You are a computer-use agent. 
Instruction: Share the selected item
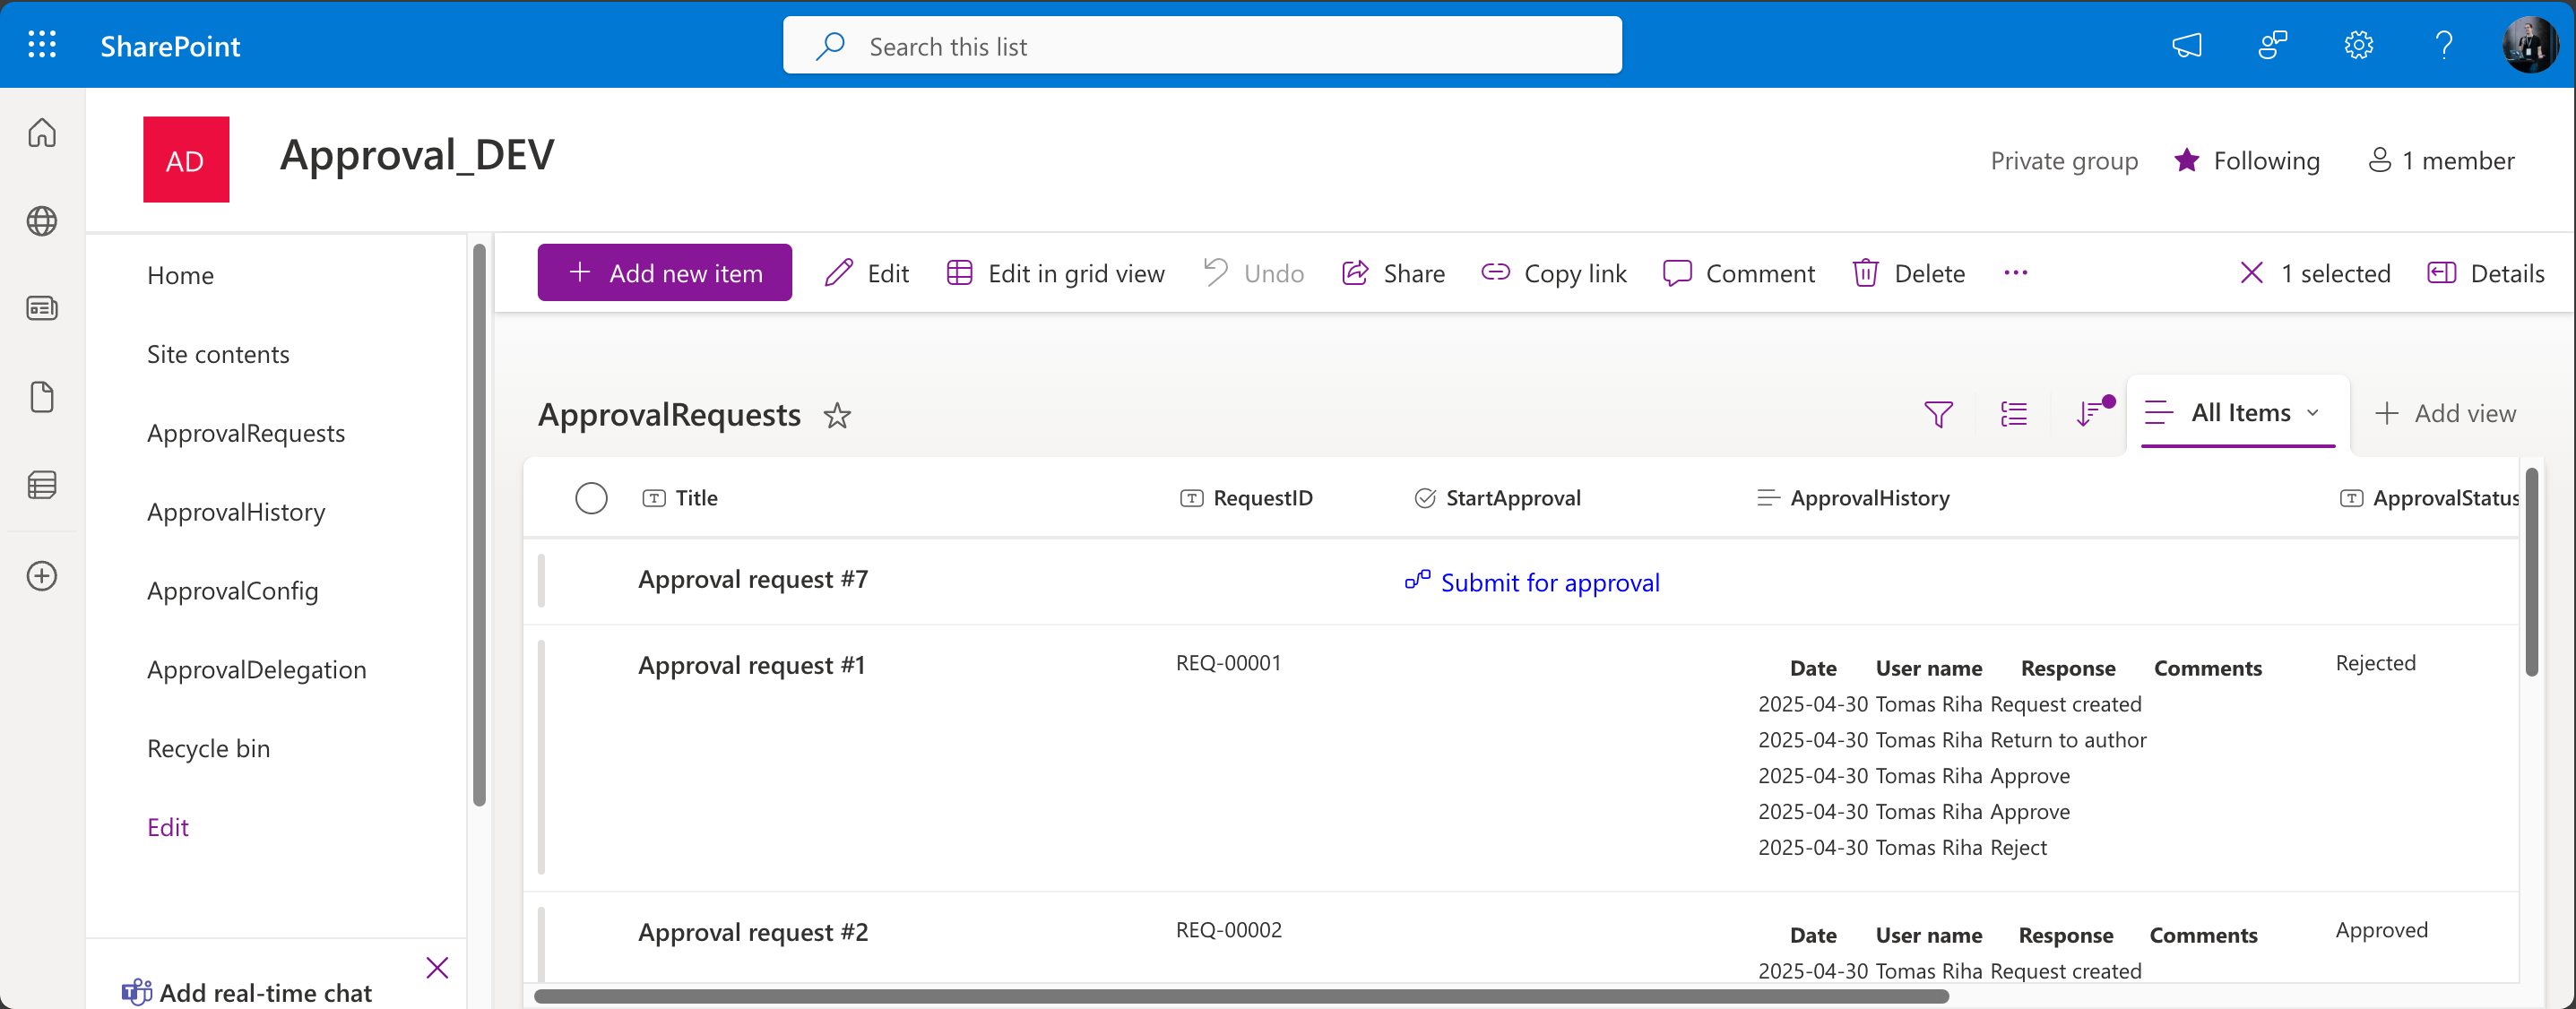[x=1393, y=273]
